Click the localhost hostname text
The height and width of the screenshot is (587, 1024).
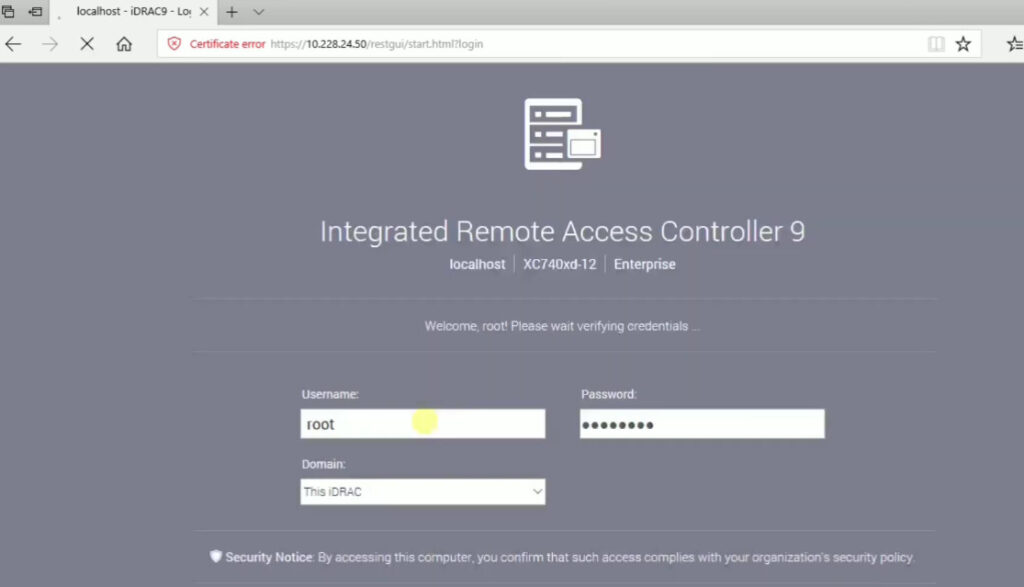point(477,264)
